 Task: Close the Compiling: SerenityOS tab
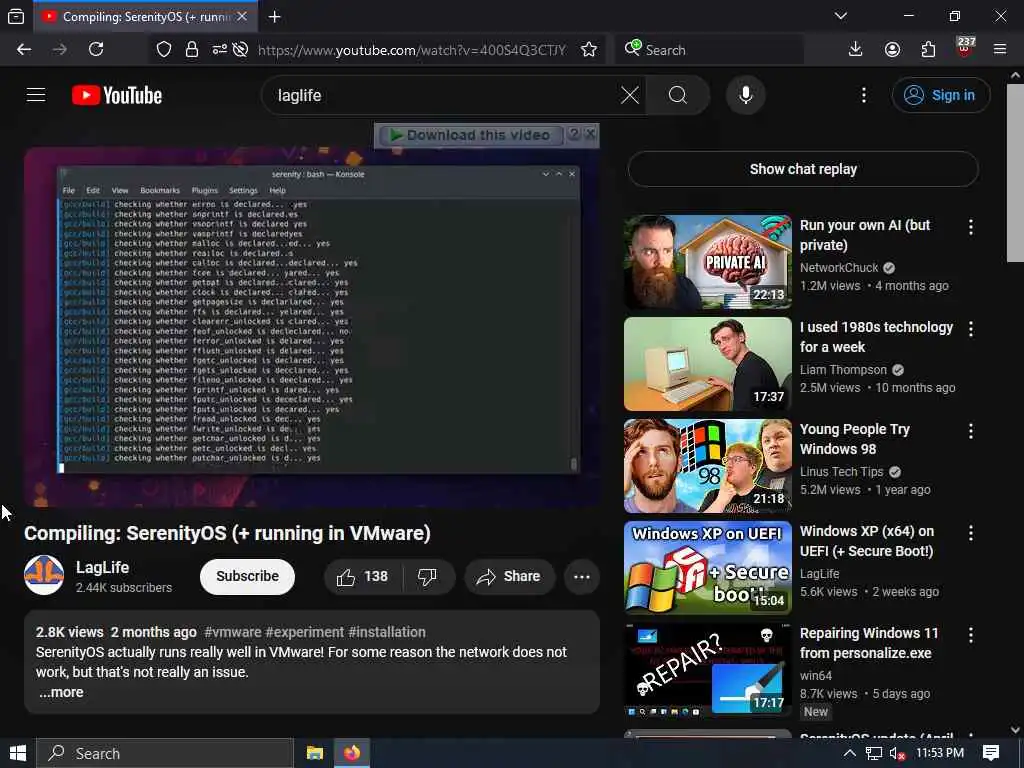(x=242, y=16)
